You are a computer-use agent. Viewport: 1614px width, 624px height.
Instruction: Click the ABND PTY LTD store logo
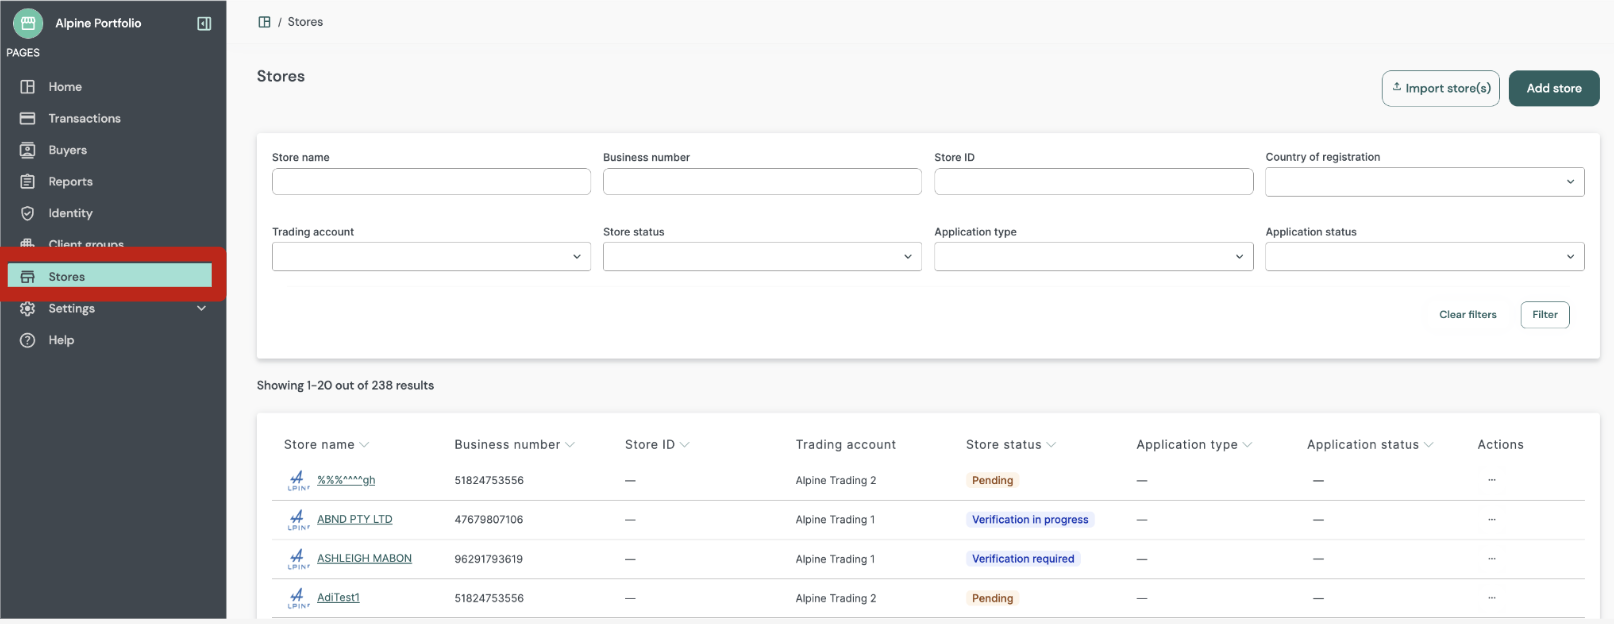(x=298, y=520)
